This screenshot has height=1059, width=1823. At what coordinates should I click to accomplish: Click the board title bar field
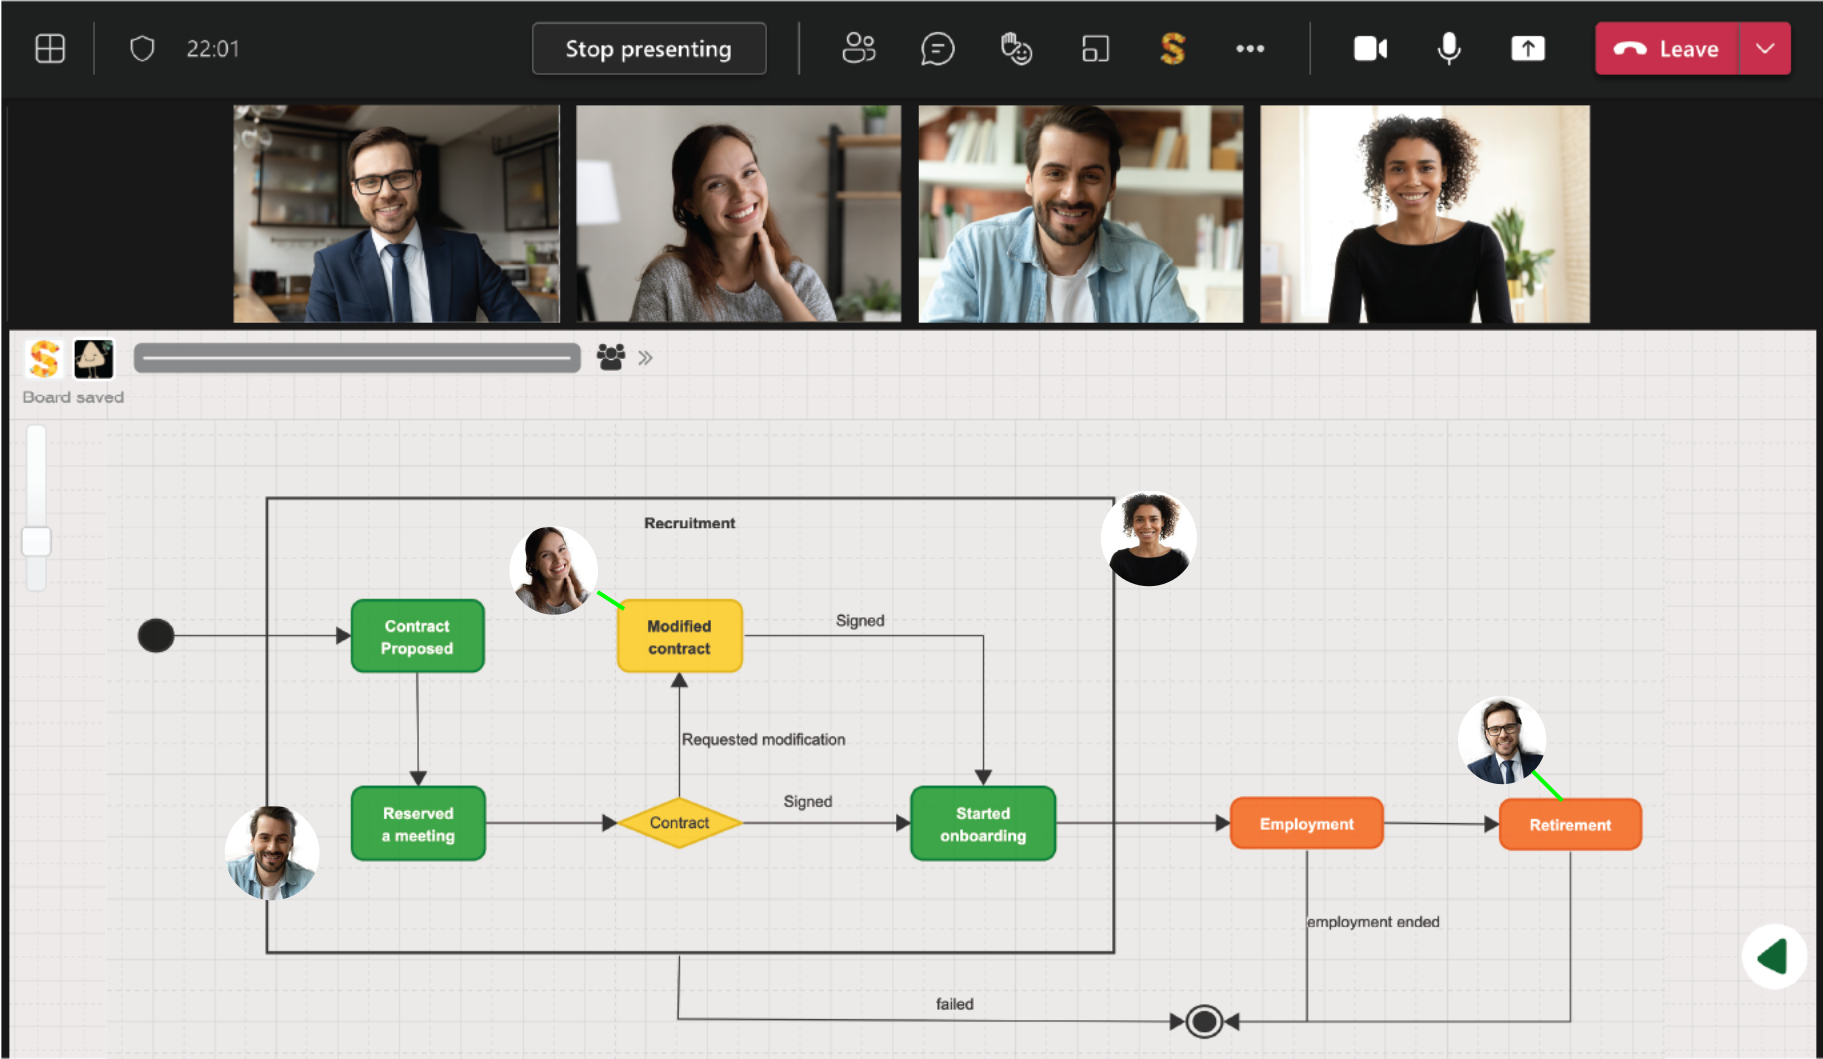point(357,358)
